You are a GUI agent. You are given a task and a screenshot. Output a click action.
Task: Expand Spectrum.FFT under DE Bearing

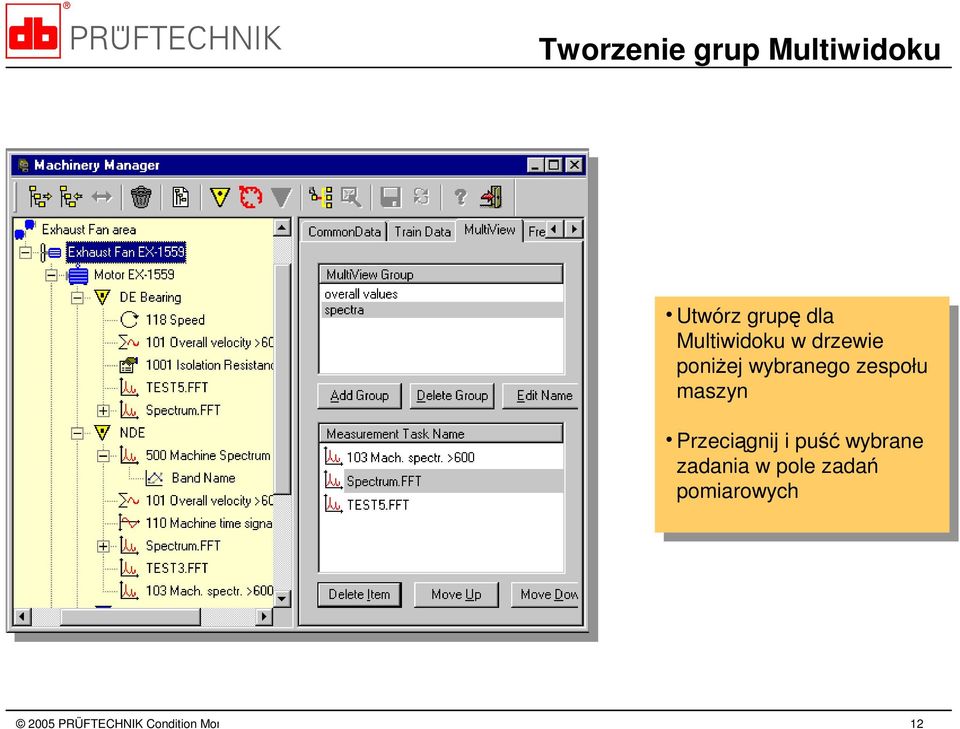click(103, 410)
